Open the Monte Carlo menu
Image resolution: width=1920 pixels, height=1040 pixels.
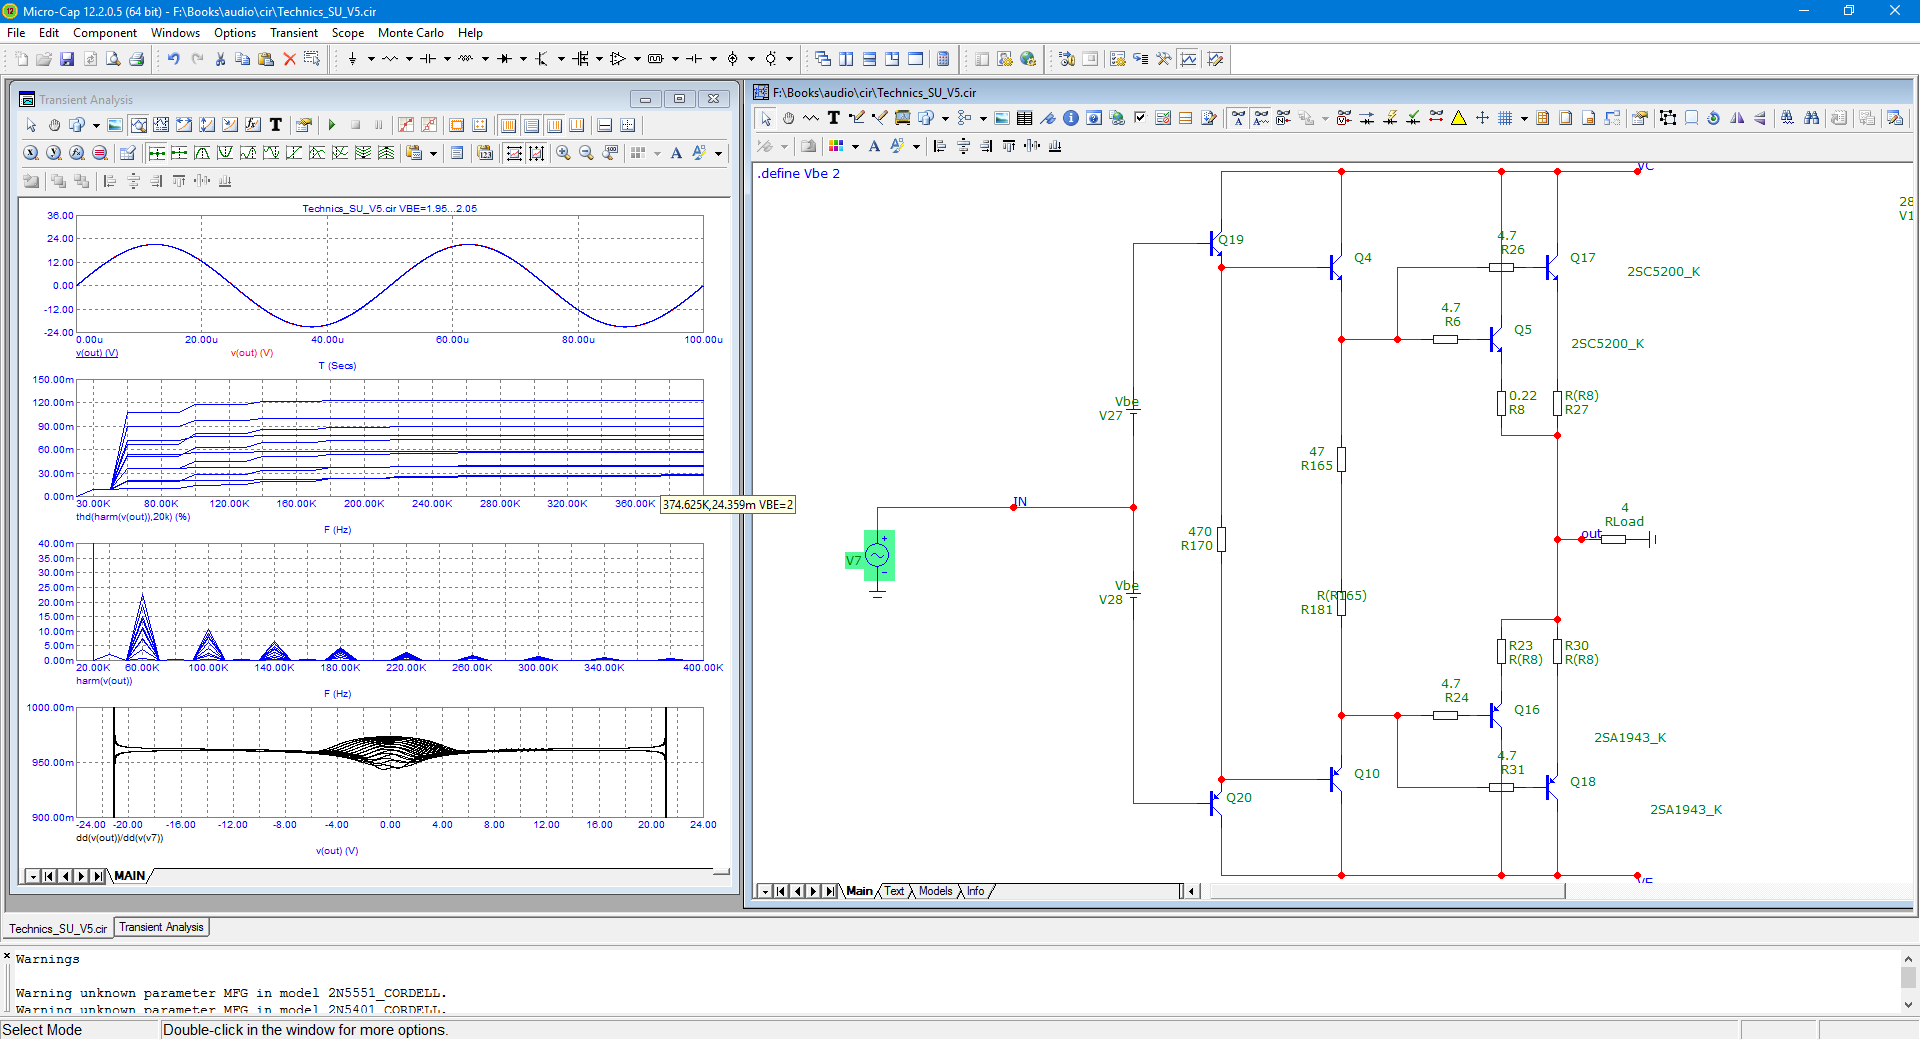pos(410,33)
